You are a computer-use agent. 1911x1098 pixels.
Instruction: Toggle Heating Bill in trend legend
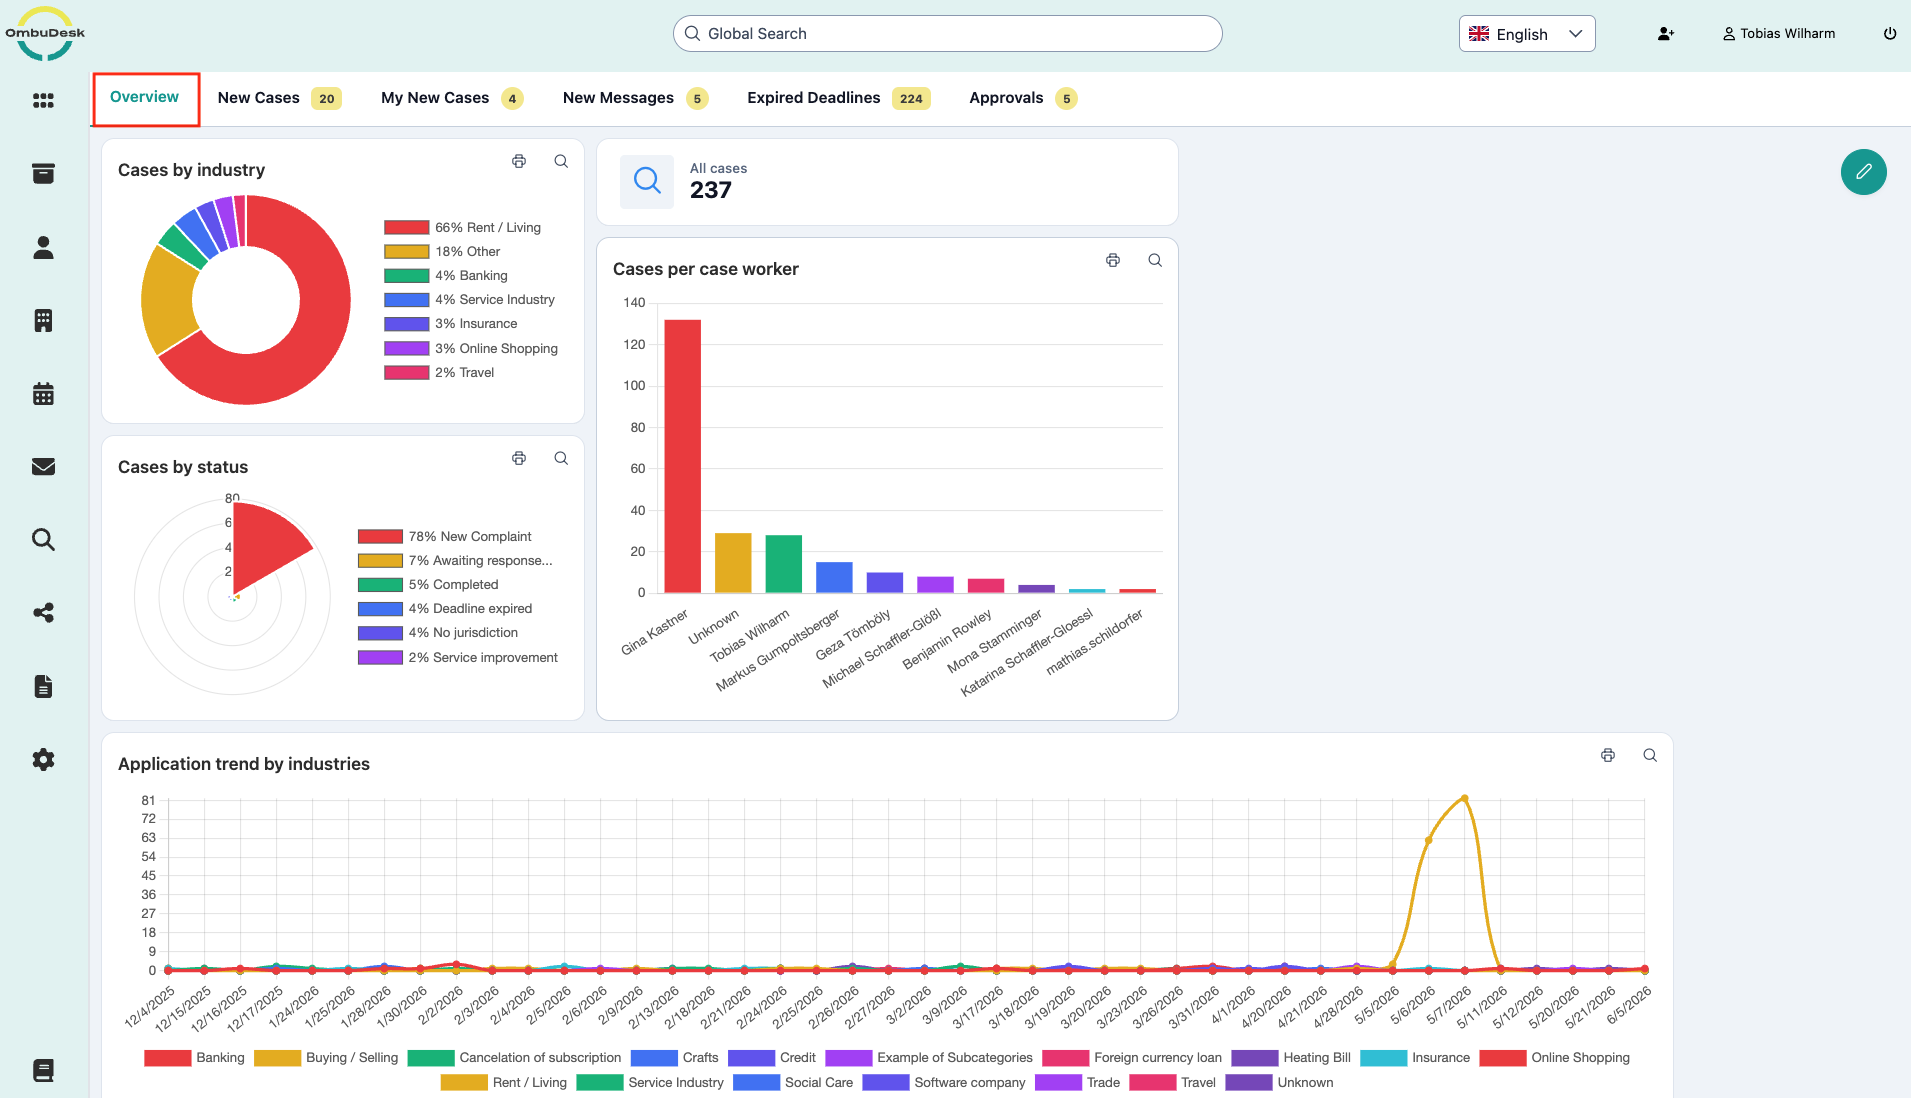[1291, 1058]
